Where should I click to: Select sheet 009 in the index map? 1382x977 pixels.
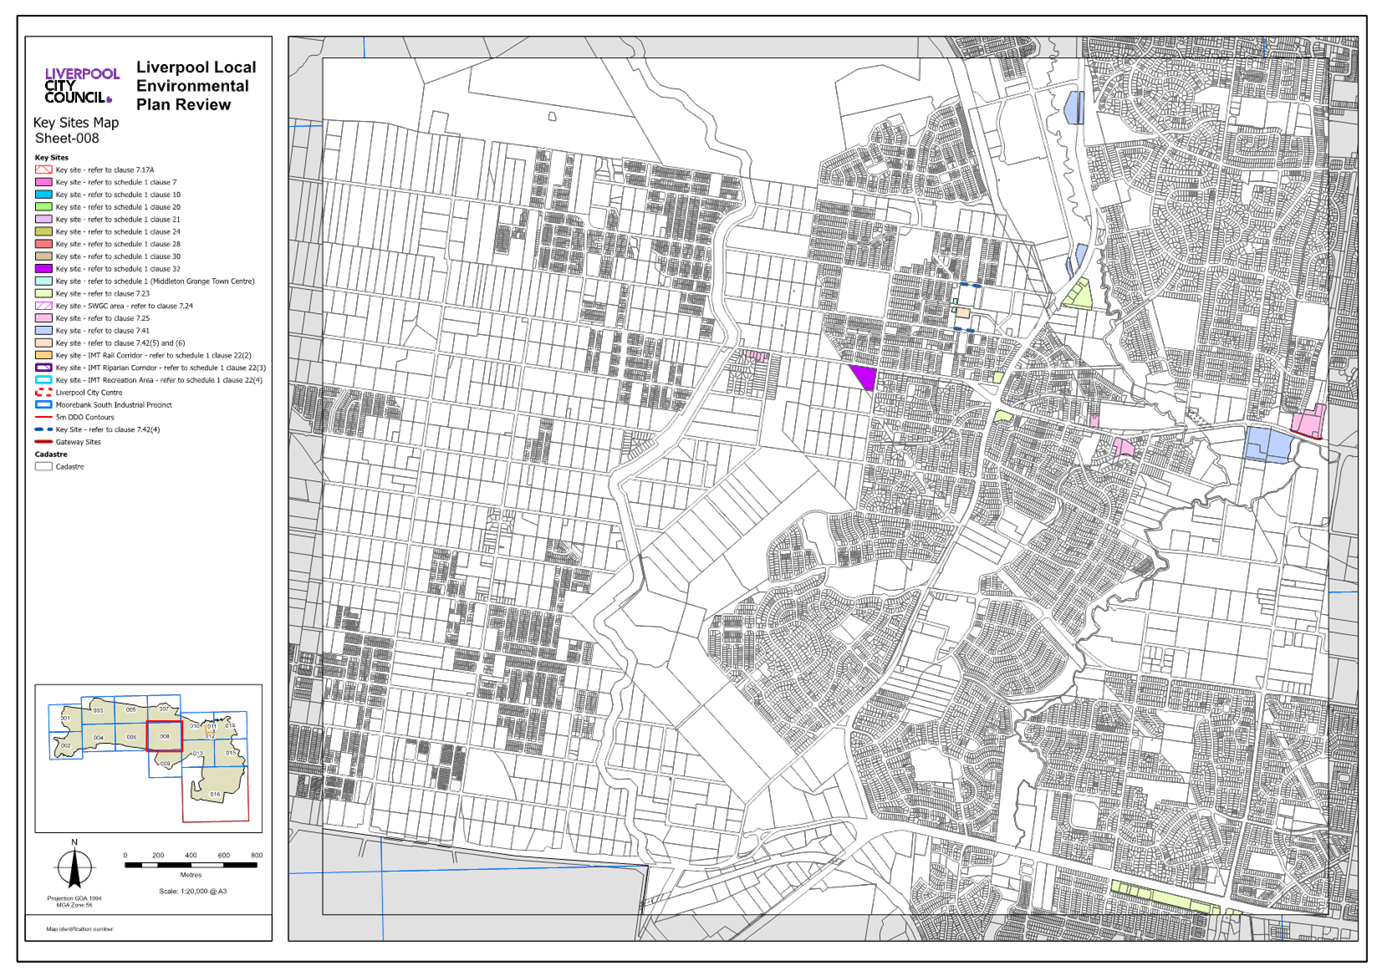pyautogui.click(x=165, y=764)
